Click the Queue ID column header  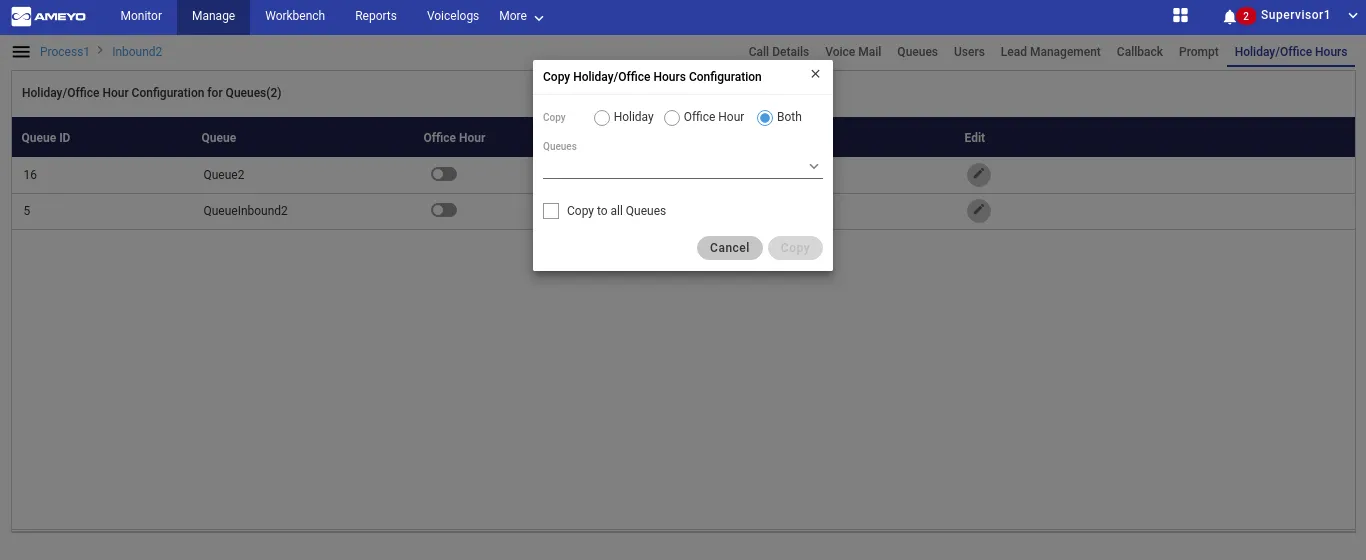(x=46, y=138)
